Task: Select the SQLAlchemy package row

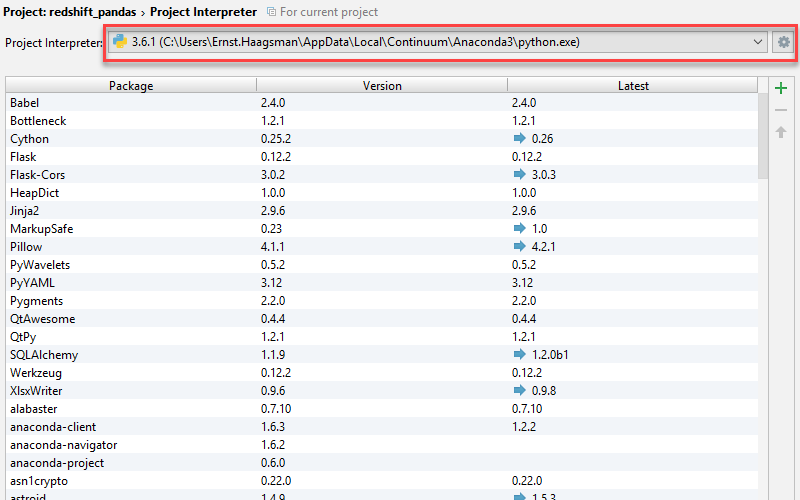Action: (x=382, y=354)
